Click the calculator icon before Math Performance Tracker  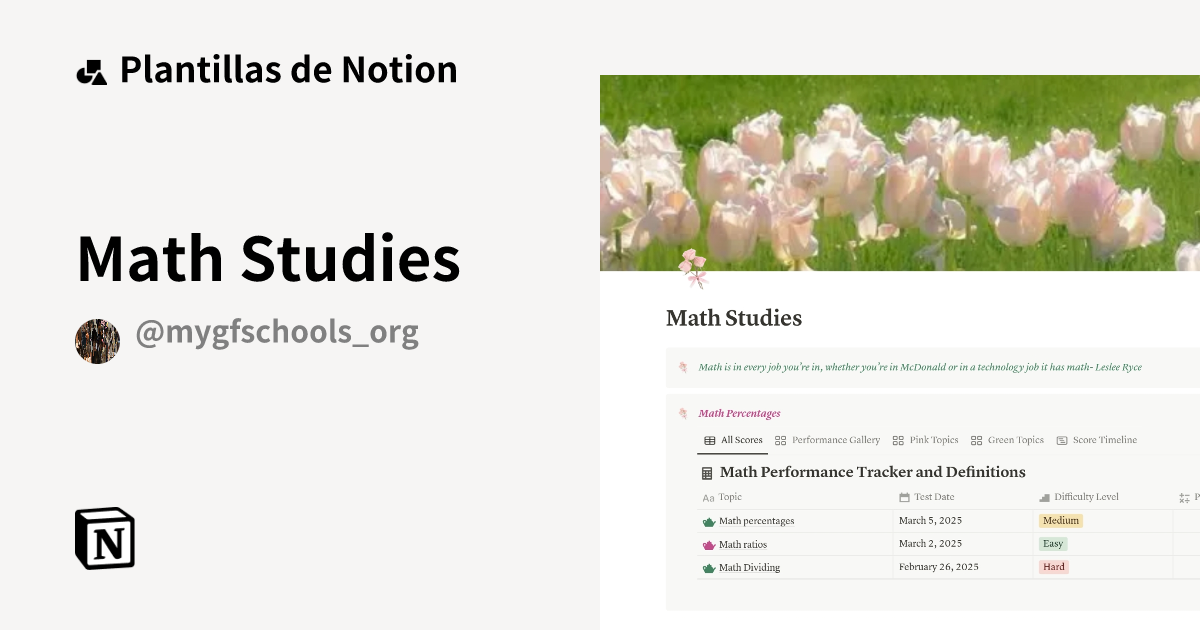(706, 471)
